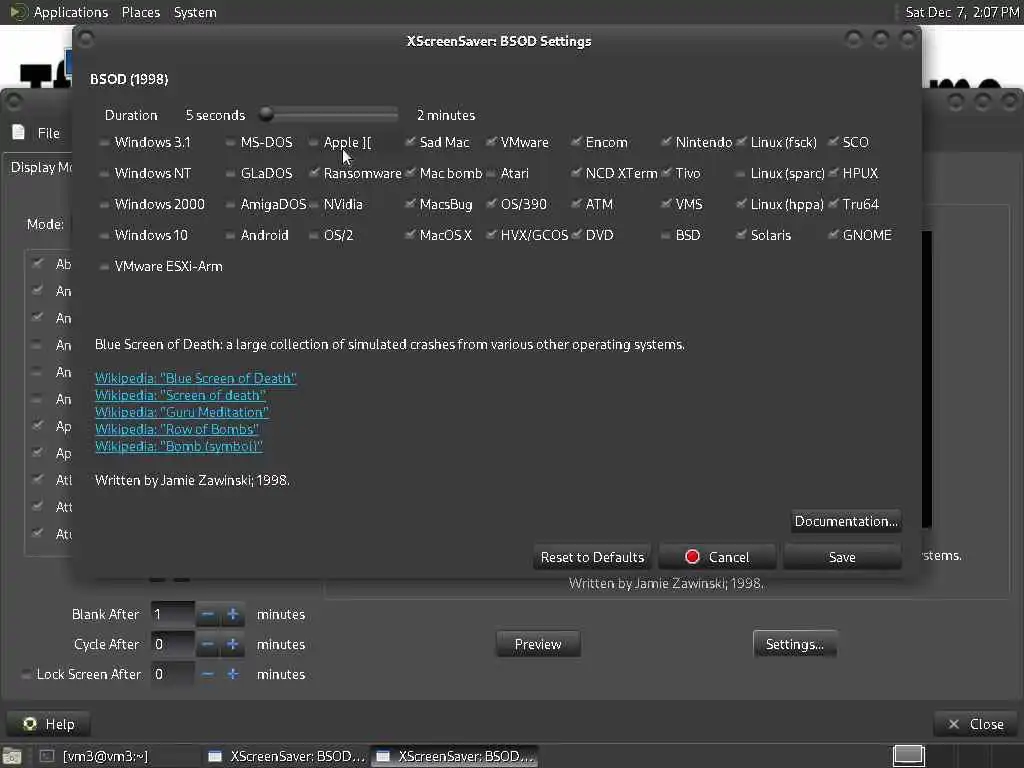Uncheck the Sad Mac option
This screenshot has height=768, width=1024.
[409, 142]
